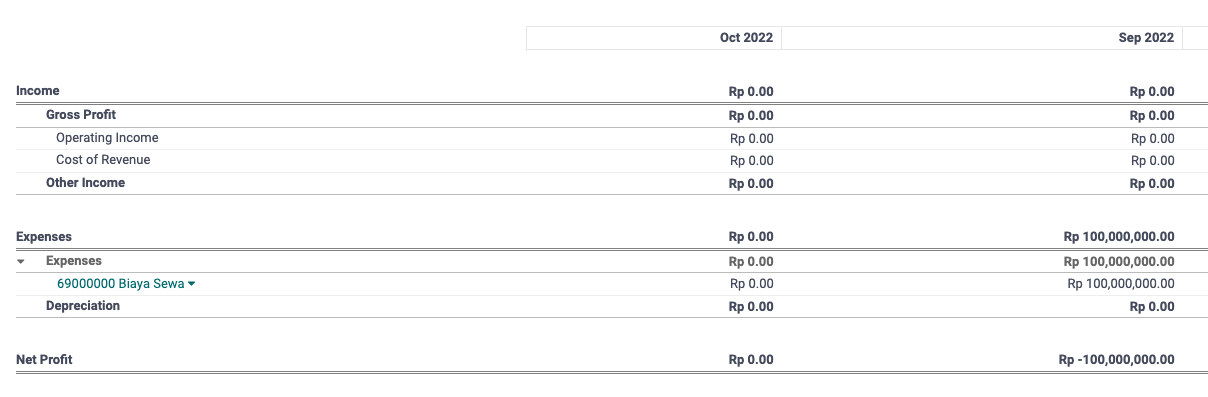Click the Oct 2022 Operating Income value
This screenshot has height=397, width=1208.
(x=752, y=139)
